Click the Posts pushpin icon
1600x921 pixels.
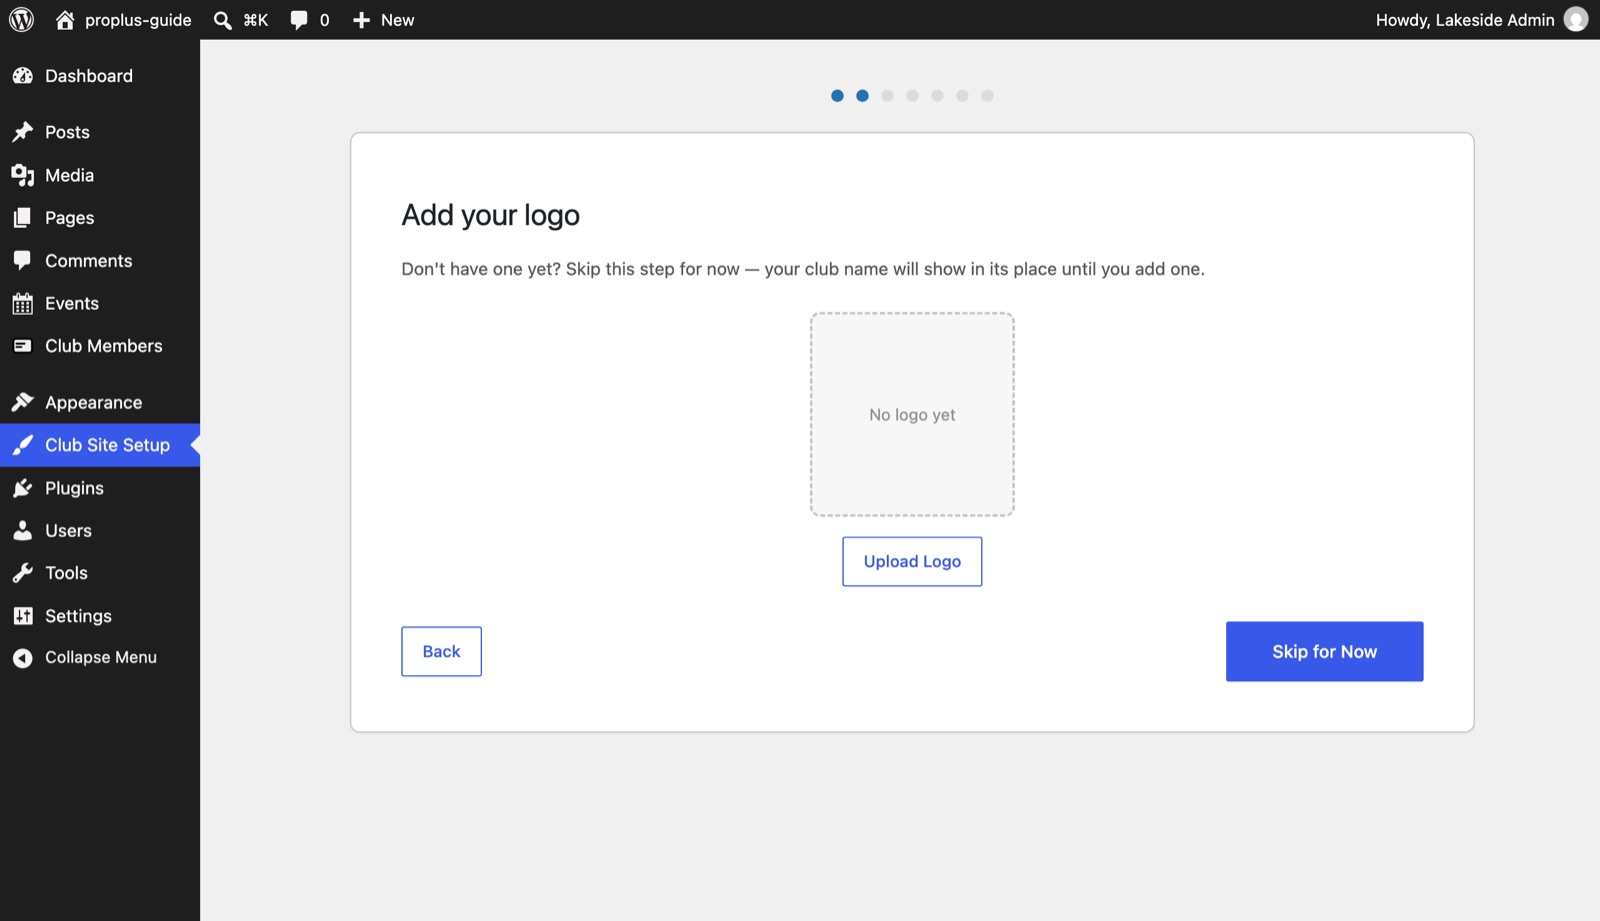click(23, 132)
